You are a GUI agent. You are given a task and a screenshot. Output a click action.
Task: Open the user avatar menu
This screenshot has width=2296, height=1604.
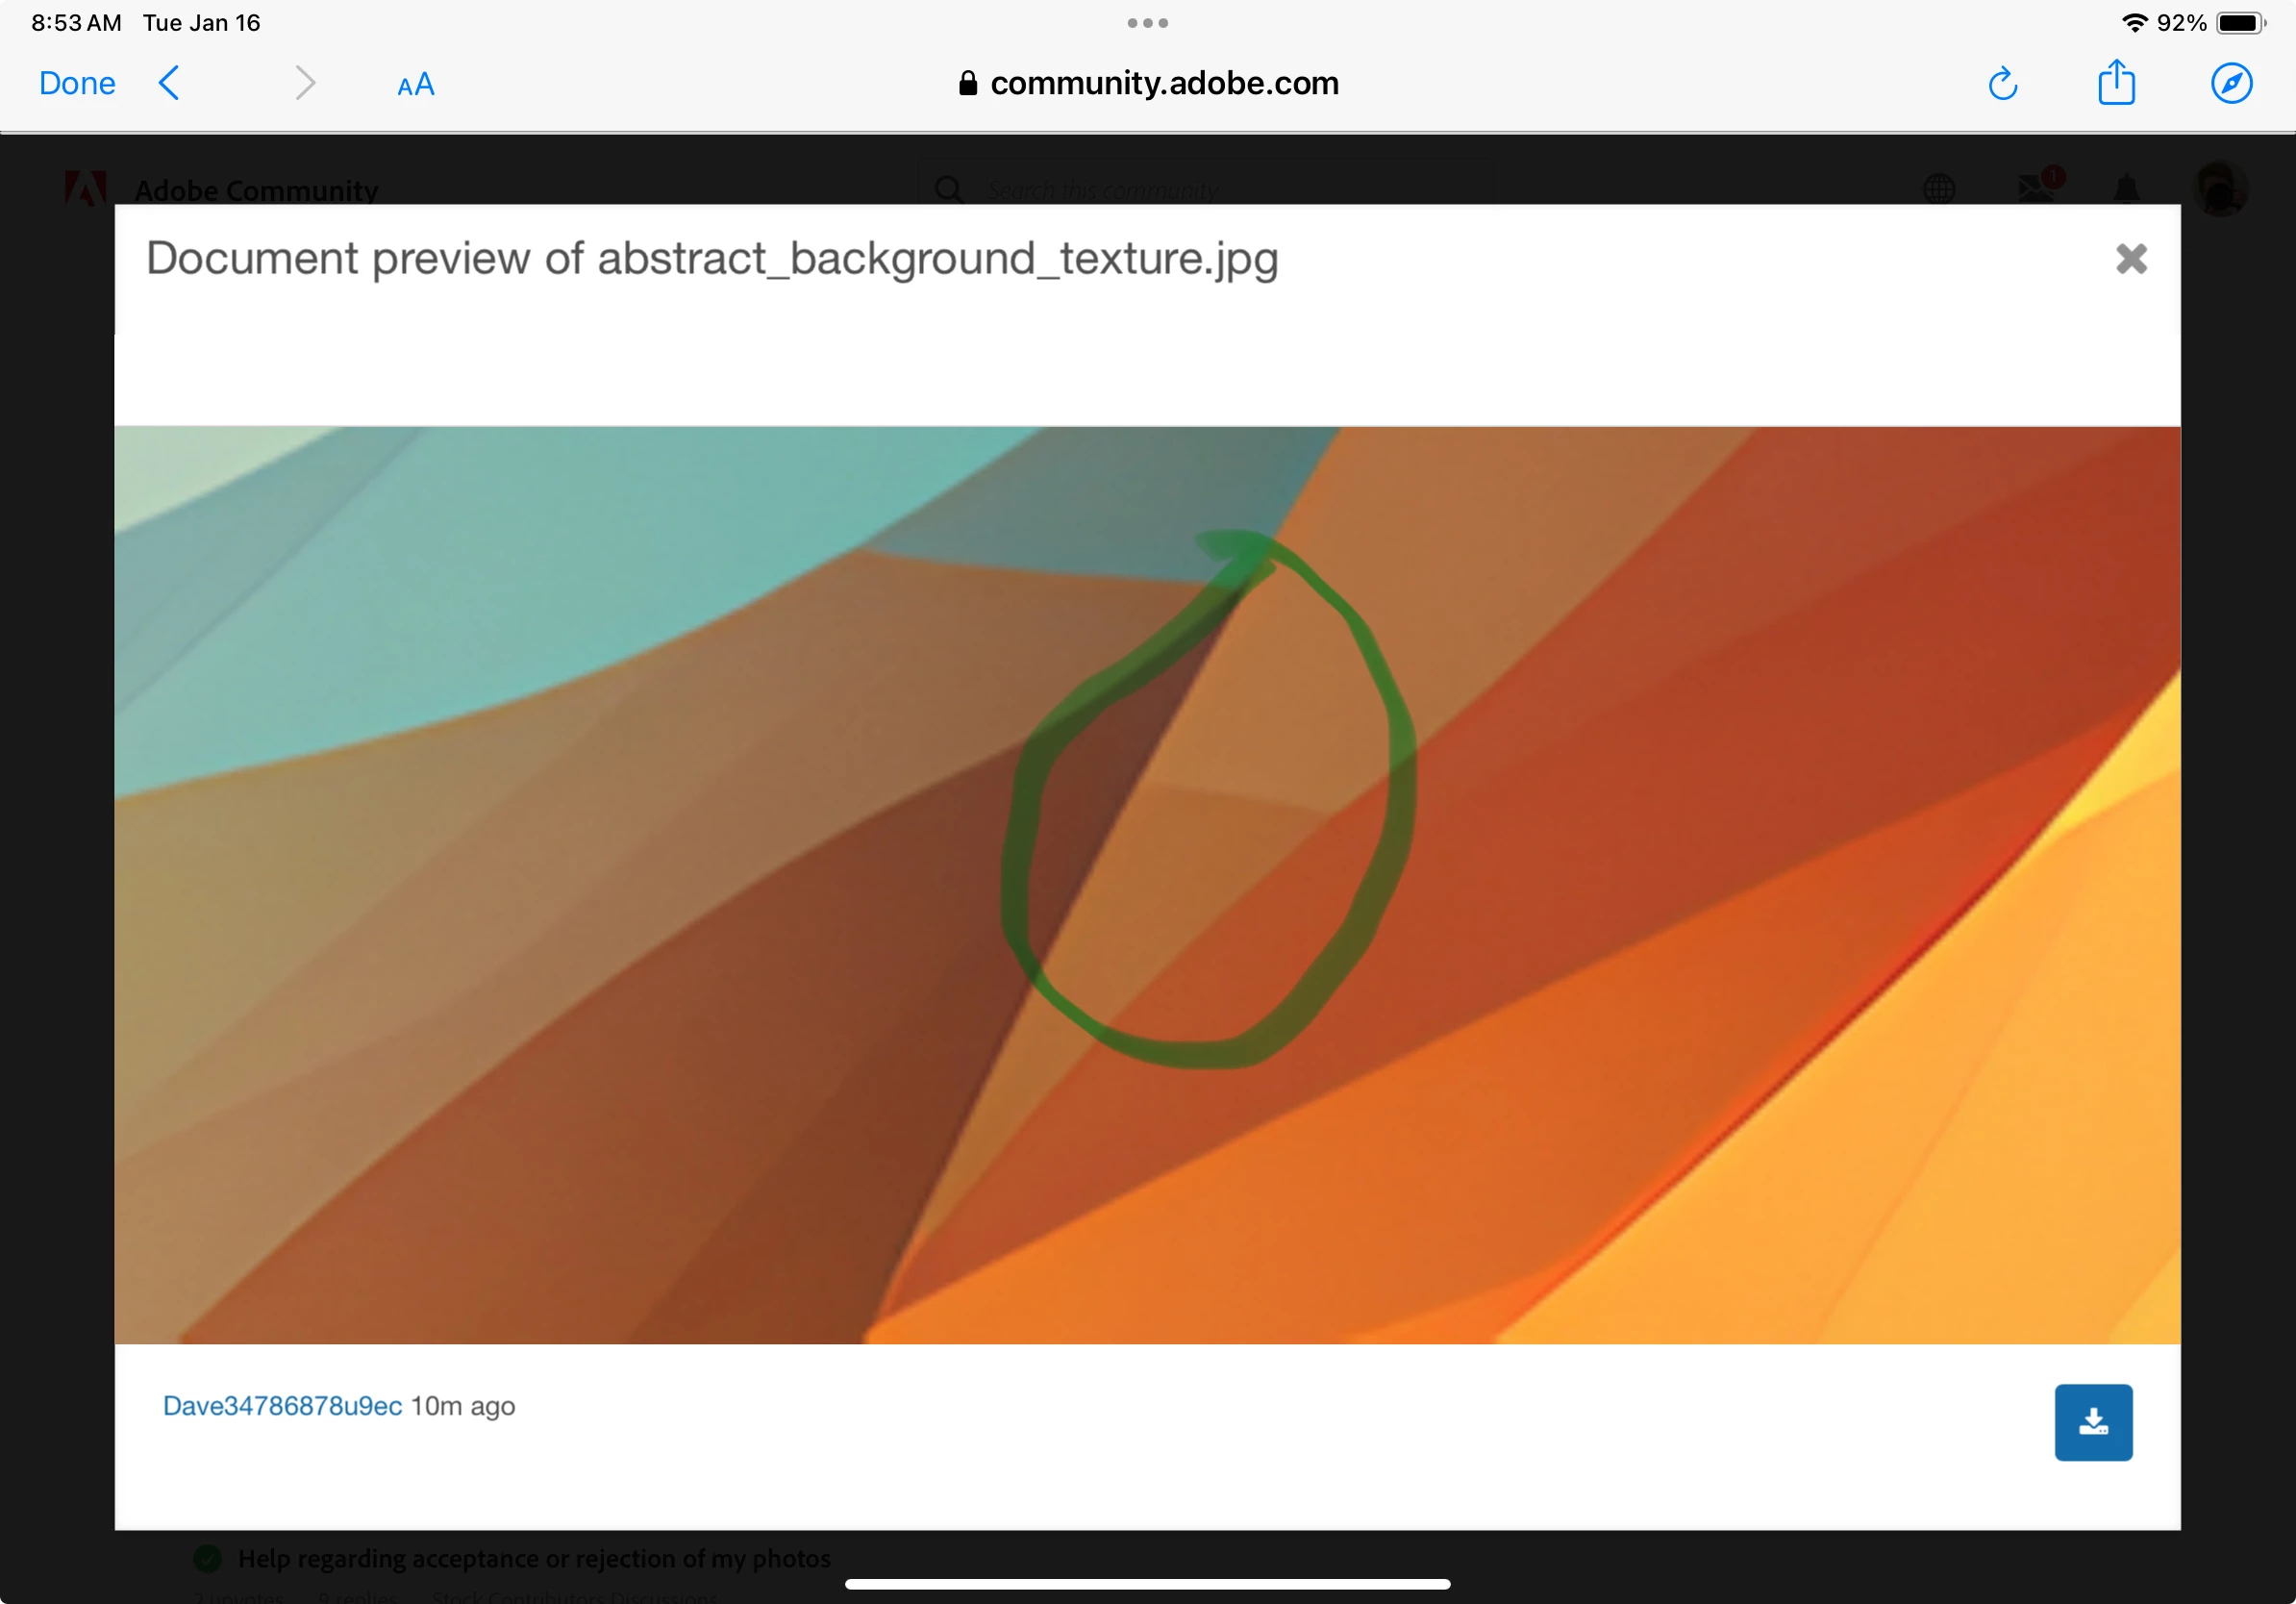[x=2220, y=189]
